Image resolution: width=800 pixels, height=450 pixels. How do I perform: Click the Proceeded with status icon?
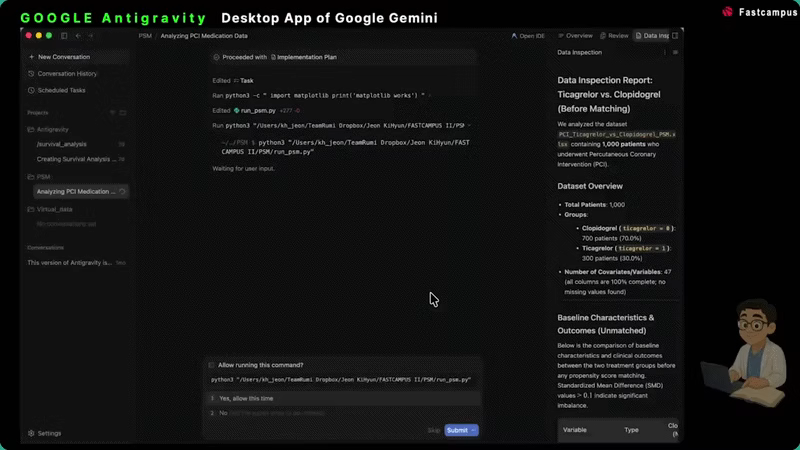coord(216,57)
